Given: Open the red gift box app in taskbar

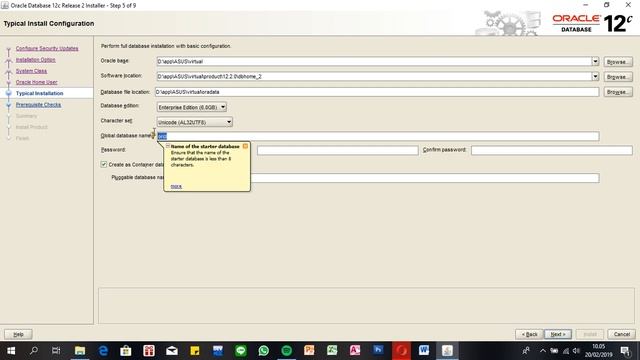Looking at the screenshot, I should click(x=149, y=351).
